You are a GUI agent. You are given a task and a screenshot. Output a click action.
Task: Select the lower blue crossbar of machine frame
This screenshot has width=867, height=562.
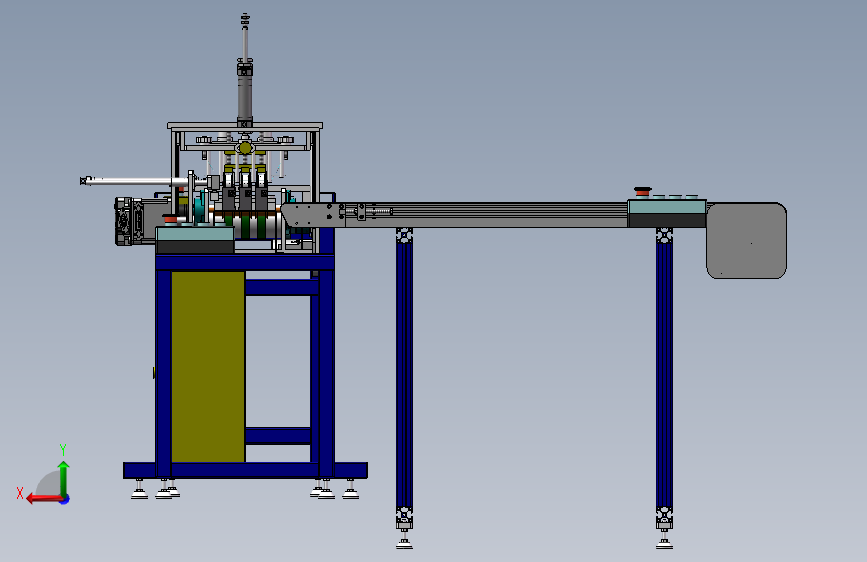[278, 435]
